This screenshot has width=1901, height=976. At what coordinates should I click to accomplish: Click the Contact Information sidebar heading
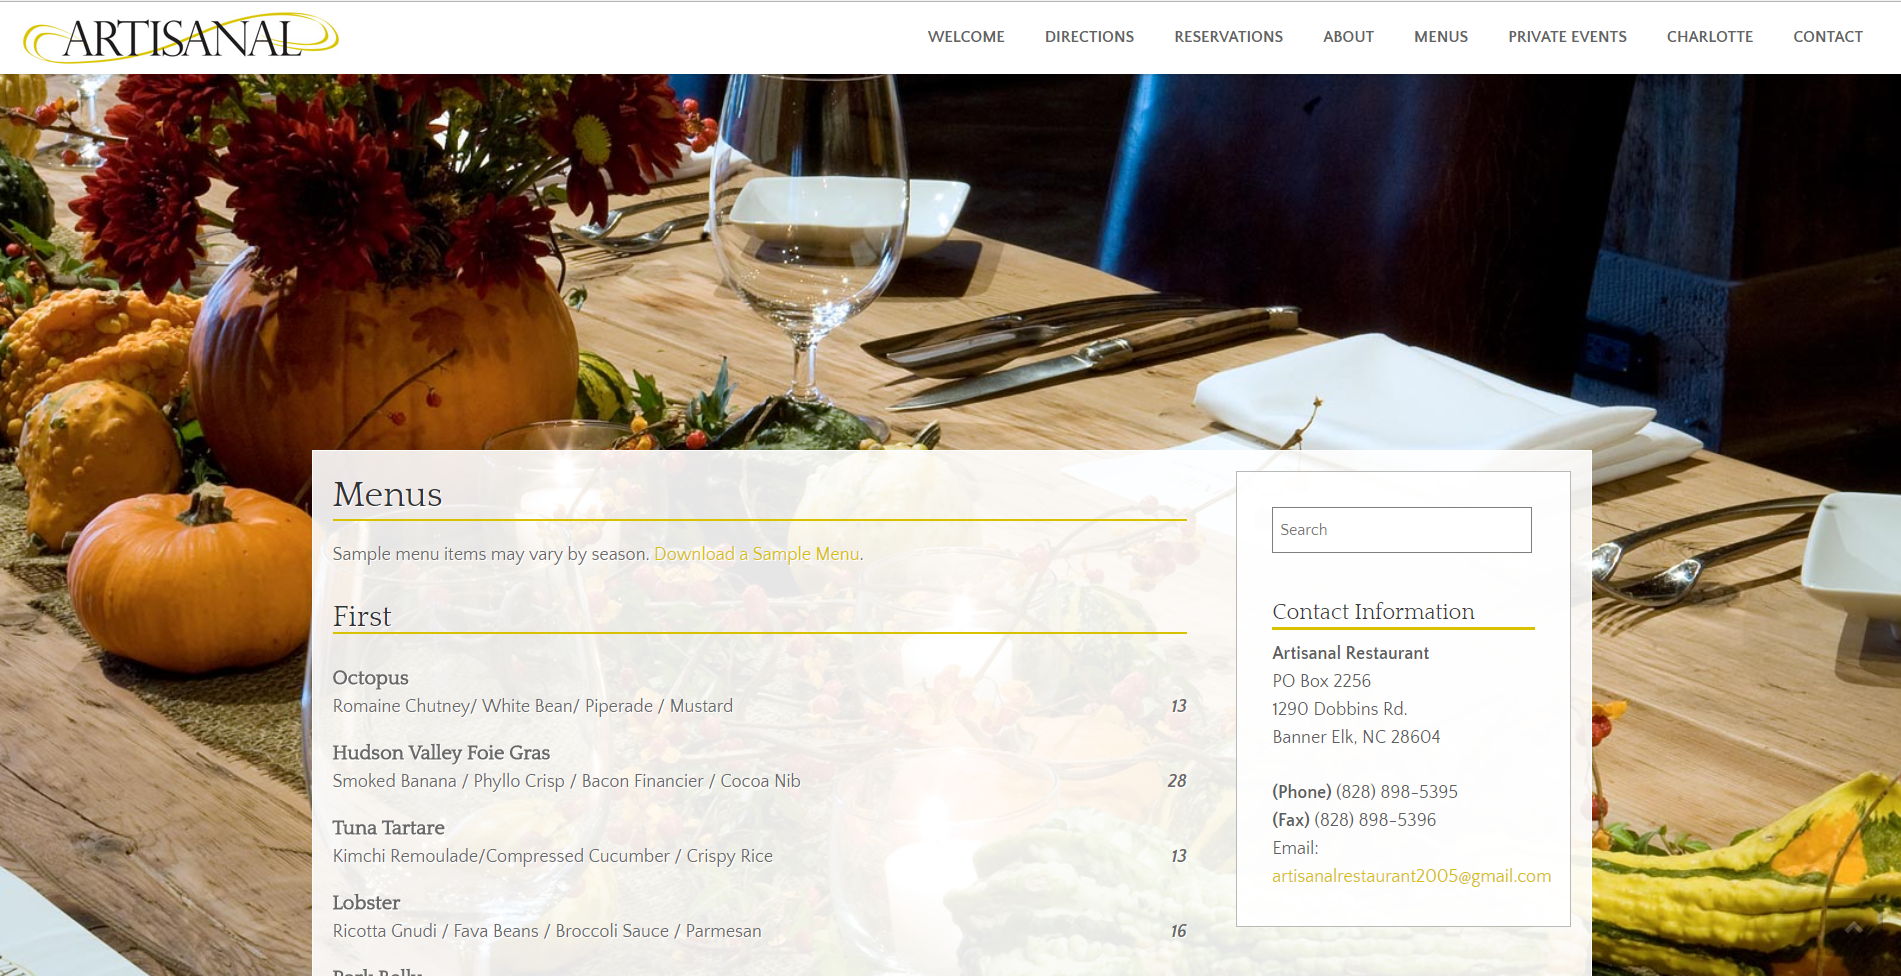pyautogui.click(x=1373, y=611)
